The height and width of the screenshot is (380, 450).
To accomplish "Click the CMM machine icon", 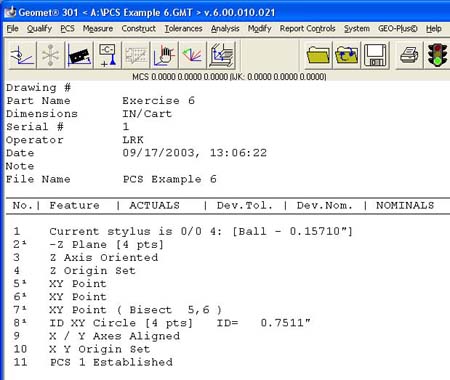I will (x=221, y=55).
